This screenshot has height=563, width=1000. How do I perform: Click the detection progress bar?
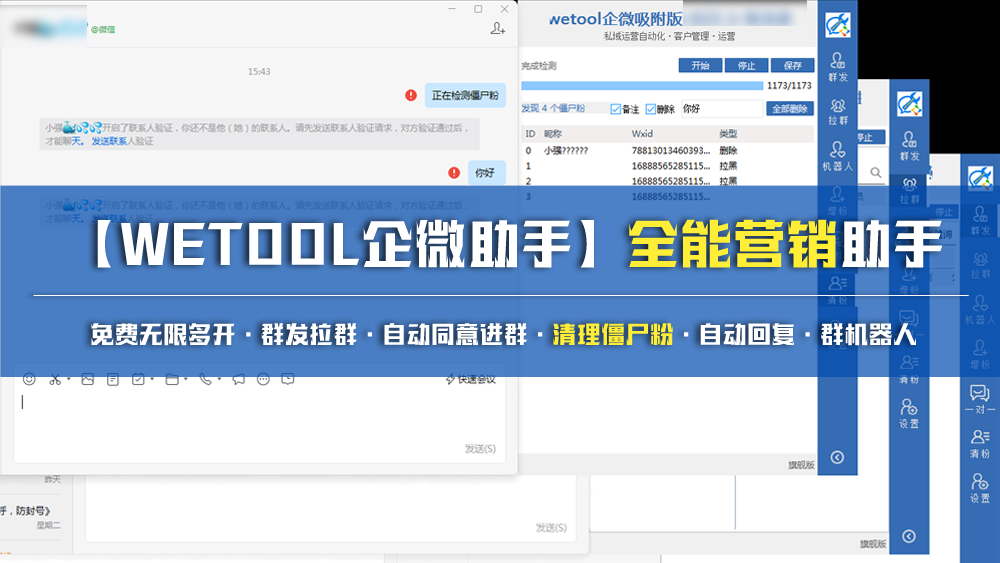[640, 86]
